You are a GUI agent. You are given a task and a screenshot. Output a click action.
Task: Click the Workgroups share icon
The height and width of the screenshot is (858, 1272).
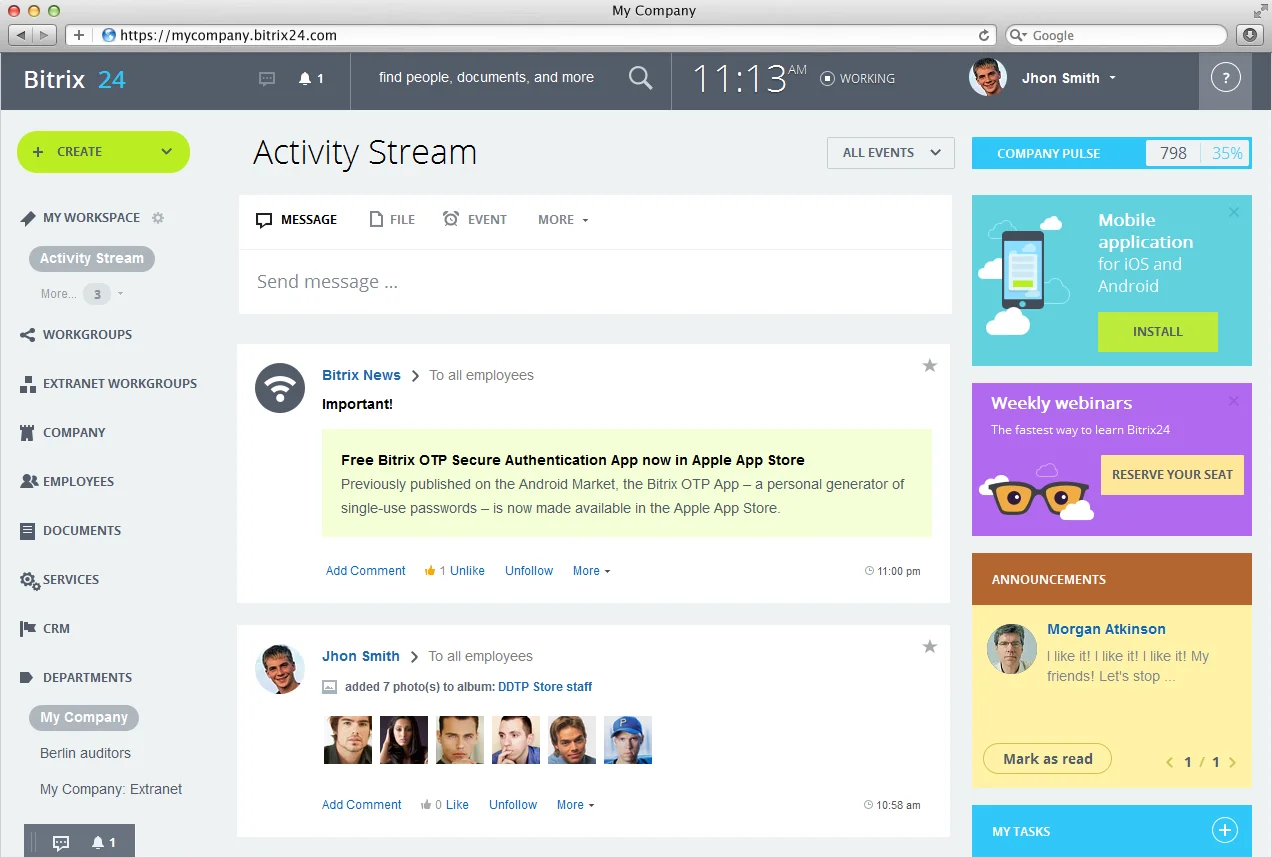[28, 335]
